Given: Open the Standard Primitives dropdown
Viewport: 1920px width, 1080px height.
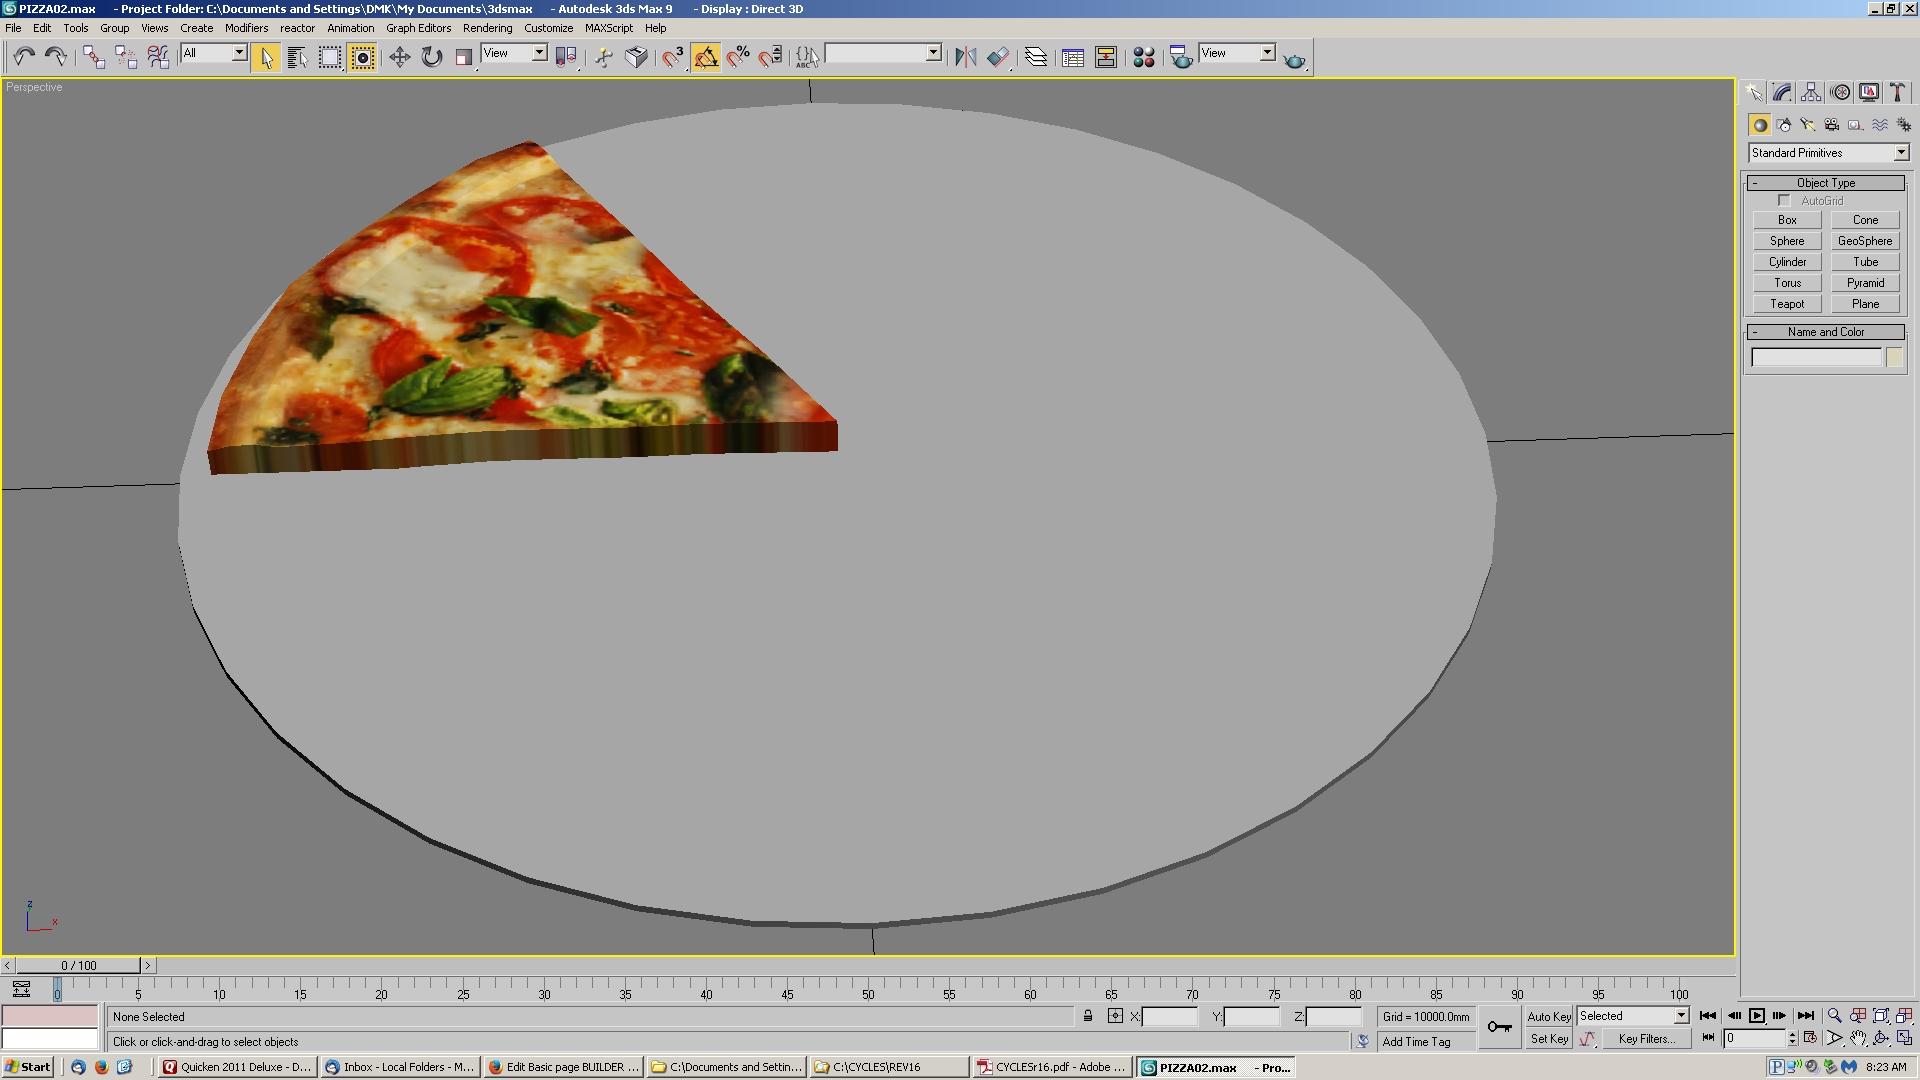Looking at the screenshot, I should point(1900,153).
